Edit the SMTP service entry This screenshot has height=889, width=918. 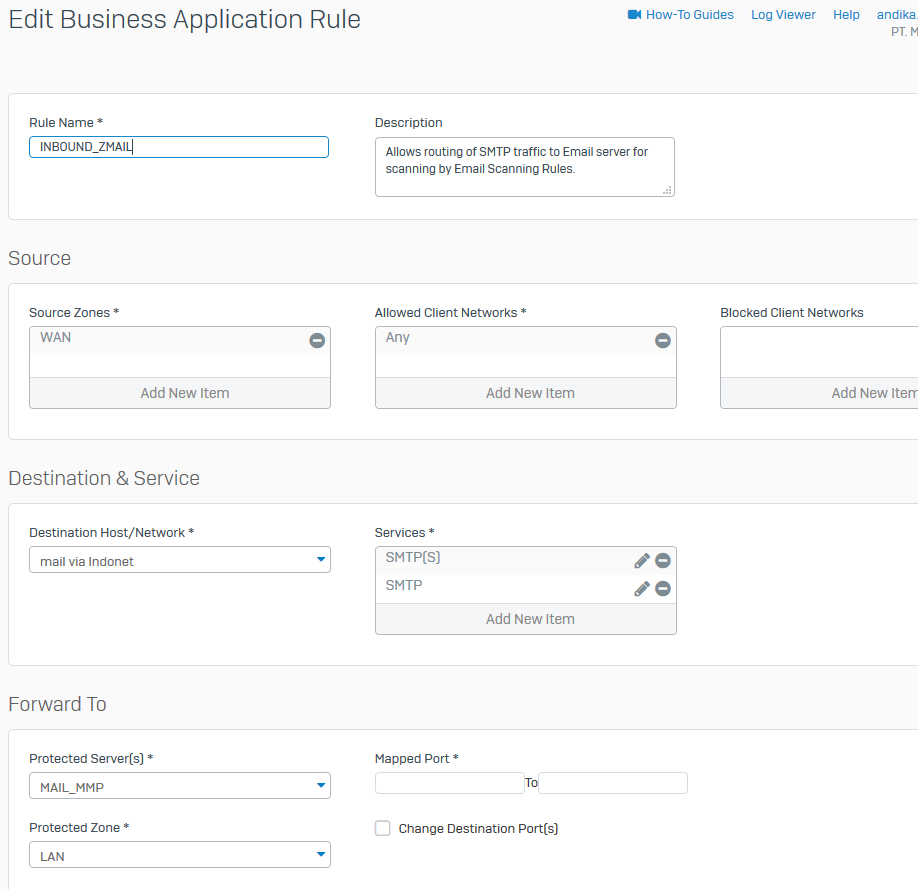pos(642,589)
